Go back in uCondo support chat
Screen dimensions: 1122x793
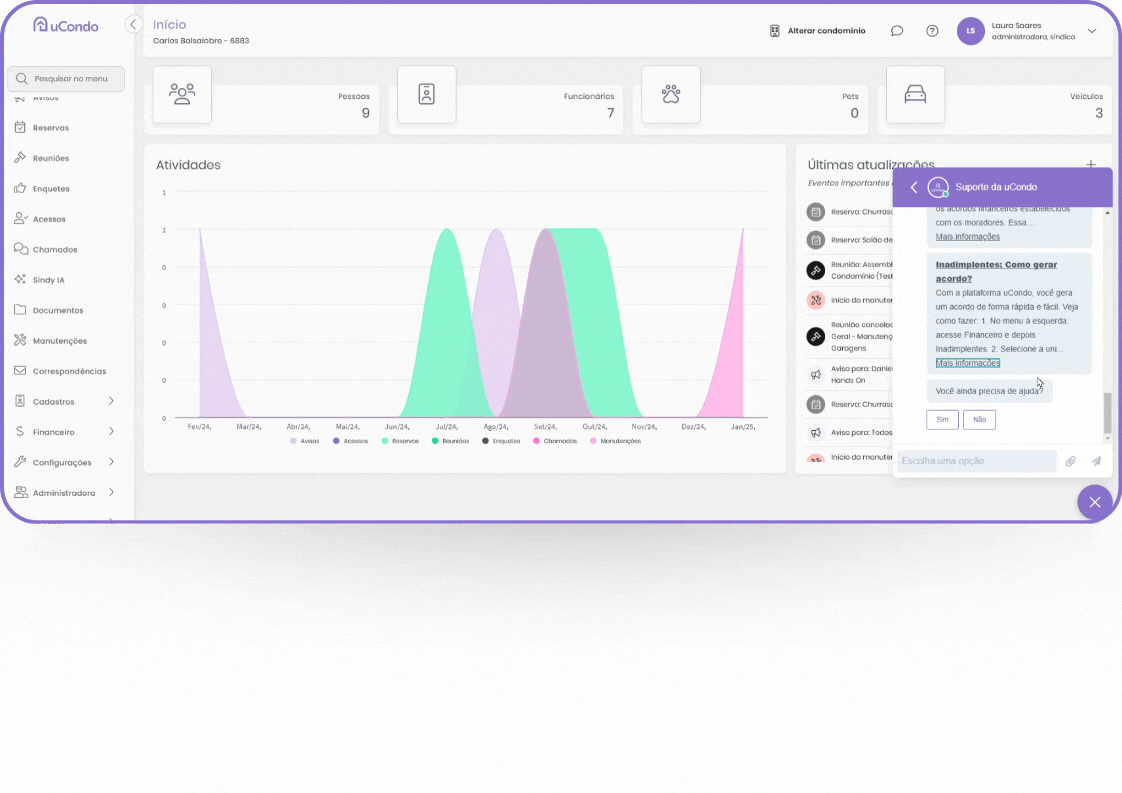(x=913, y=187)
